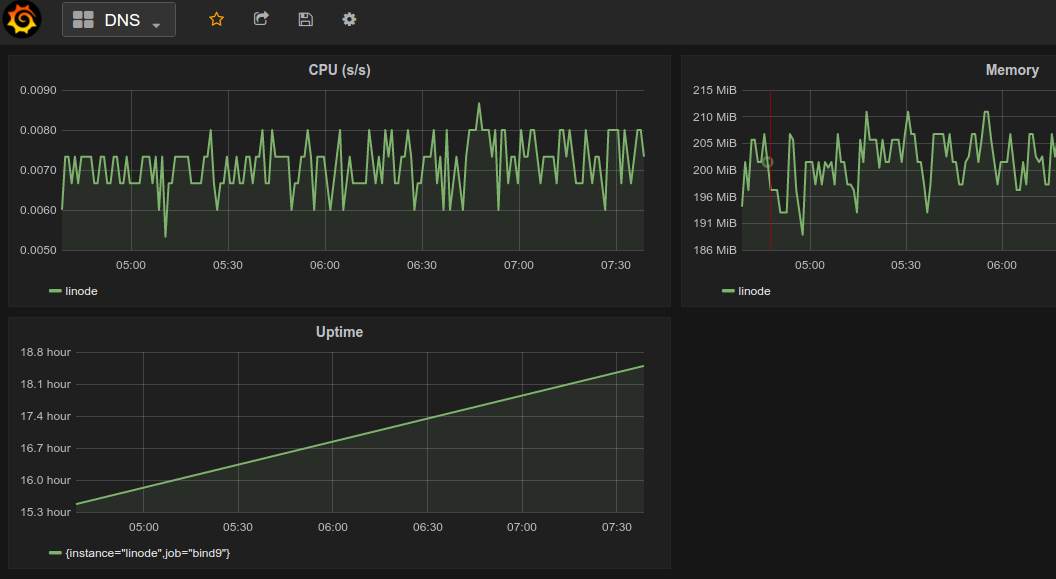Toggle the linode series in Memory legend
This screenshot has height=579, width=1056.
[754, 291]
